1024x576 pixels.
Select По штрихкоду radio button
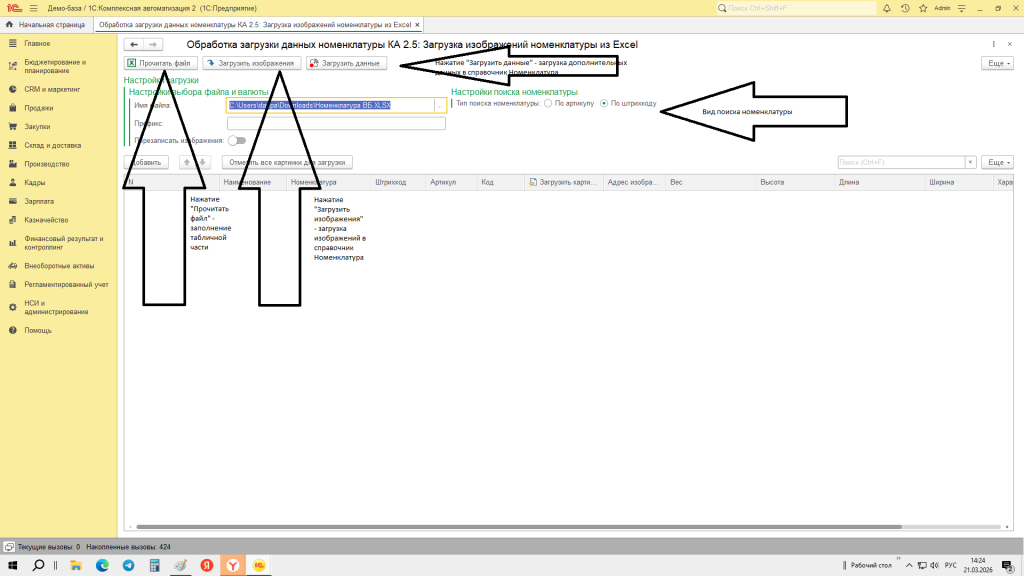click(x=604, y=103)
